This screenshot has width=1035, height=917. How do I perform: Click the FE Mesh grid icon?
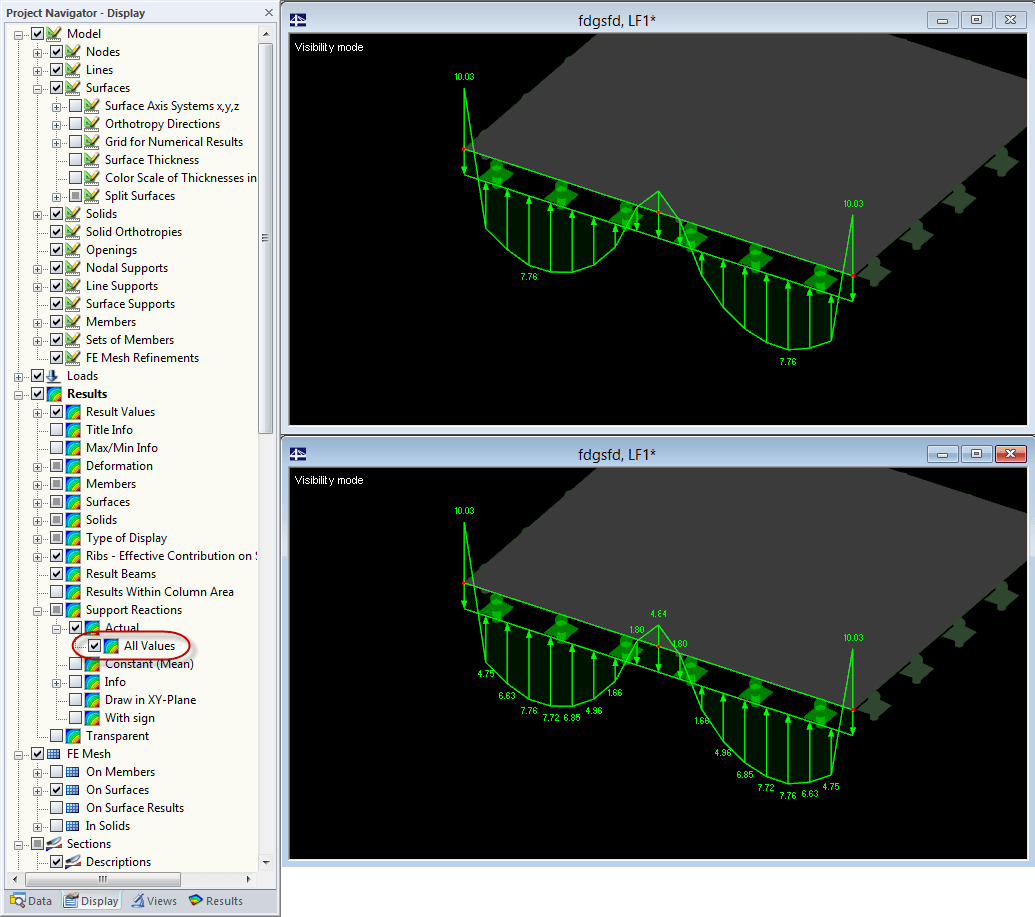(55, 754)
